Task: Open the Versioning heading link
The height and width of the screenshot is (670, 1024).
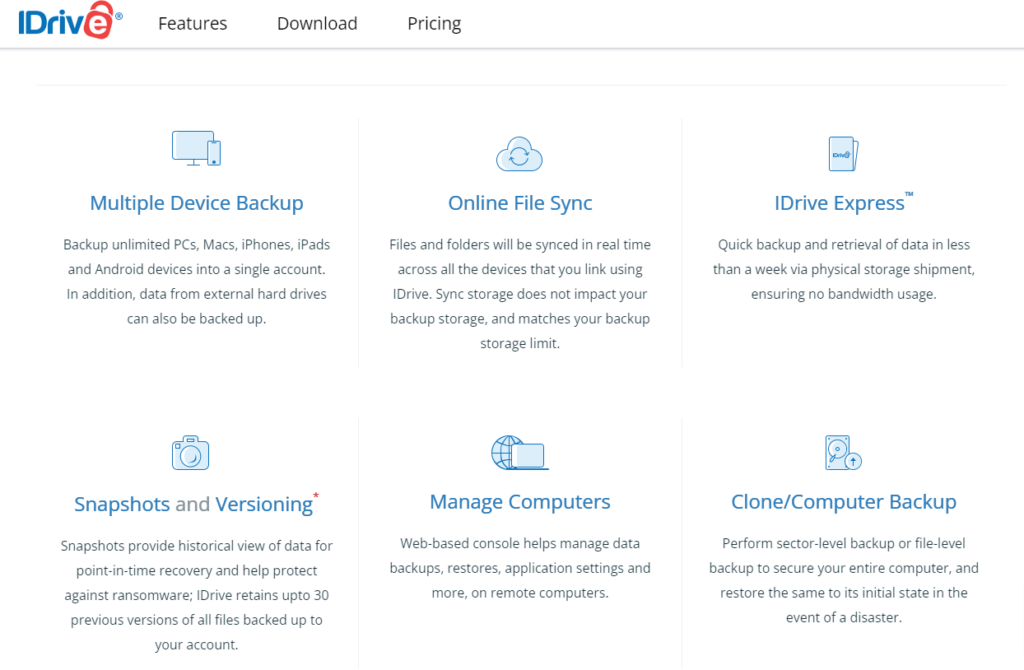Action: click(x=264, y=504)
